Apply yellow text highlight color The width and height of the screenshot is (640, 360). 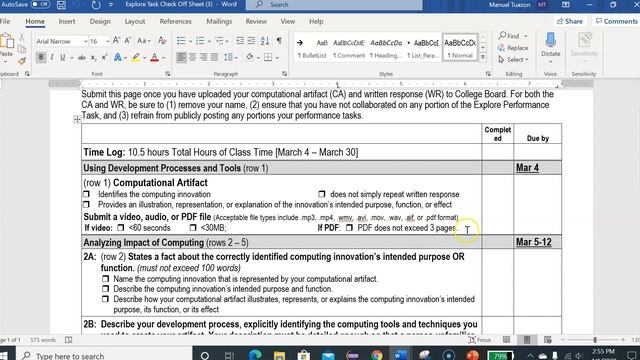click(136, 58)
